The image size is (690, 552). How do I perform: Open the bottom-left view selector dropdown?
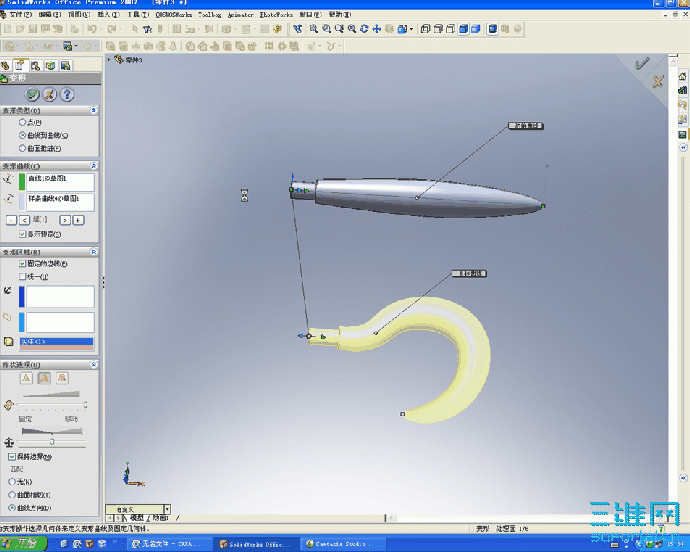167,509
